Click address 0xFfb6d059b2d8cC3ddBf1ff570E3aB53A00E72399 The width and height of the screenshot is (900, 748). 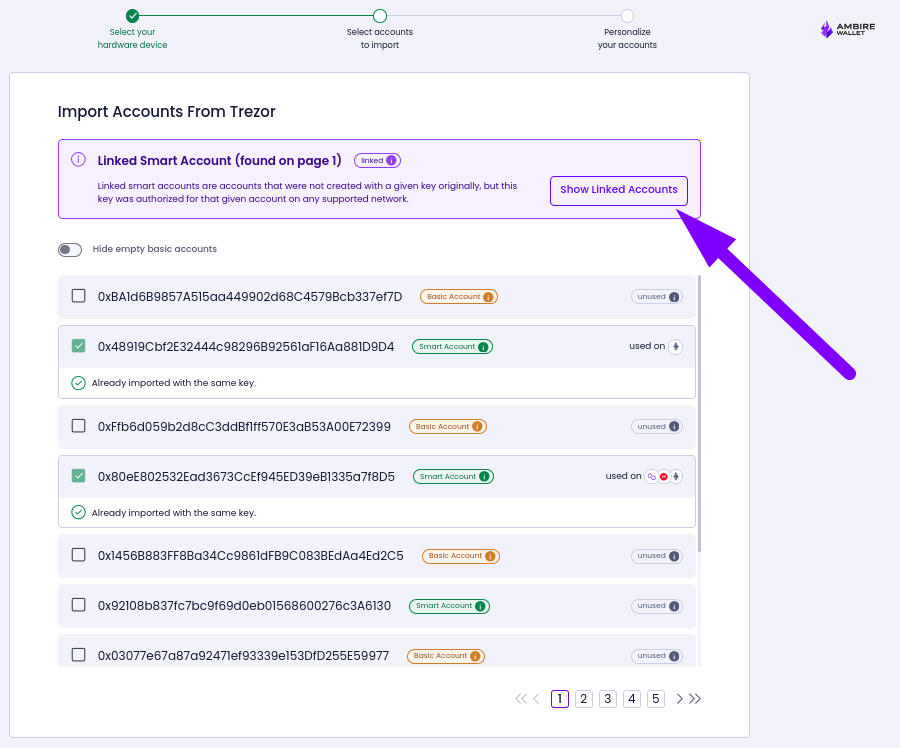point(244,427)
